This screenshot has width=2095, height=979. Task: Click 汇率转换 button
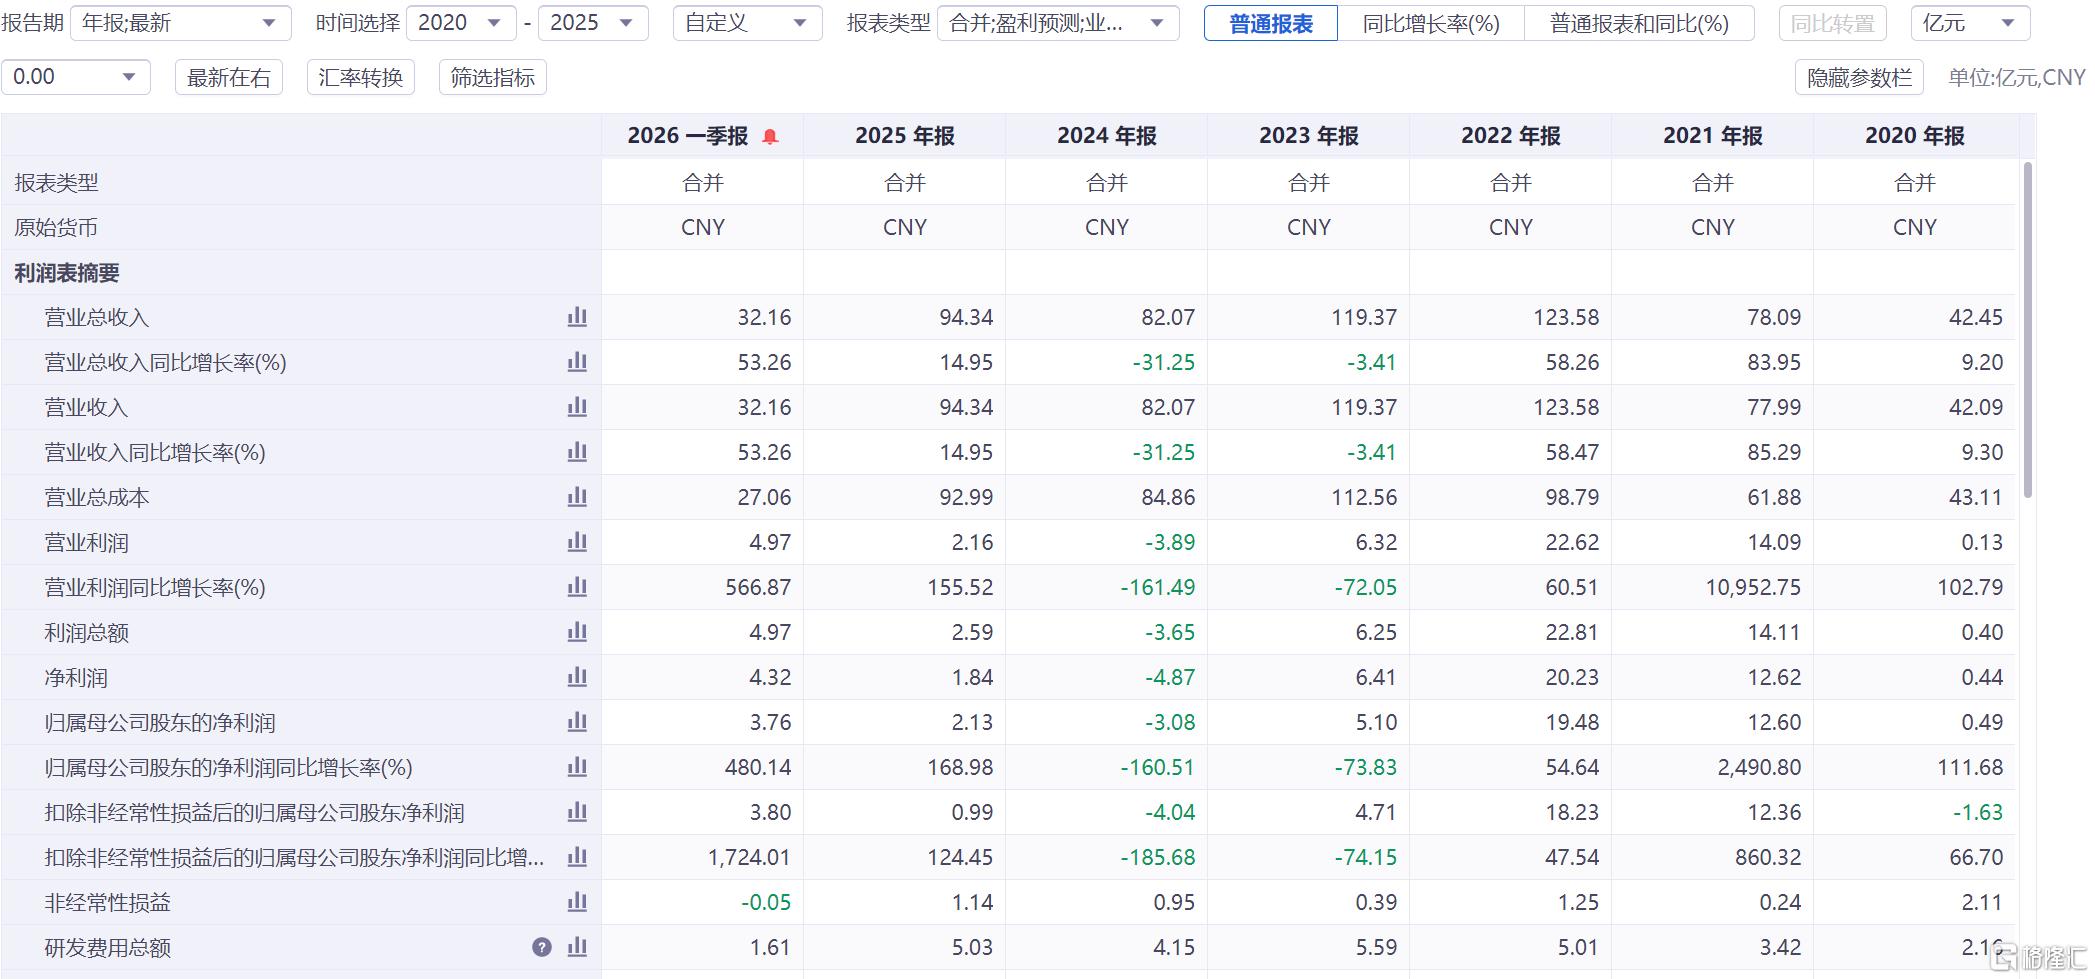pyautogui.click(x=361, y=77)
